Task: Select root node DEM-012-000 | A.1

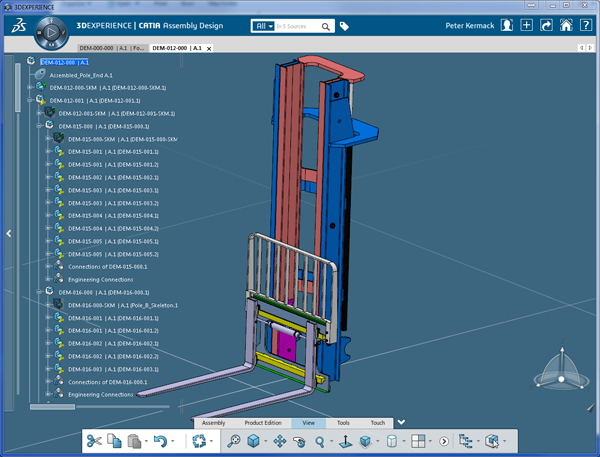Action: click(x=64, y=62)
